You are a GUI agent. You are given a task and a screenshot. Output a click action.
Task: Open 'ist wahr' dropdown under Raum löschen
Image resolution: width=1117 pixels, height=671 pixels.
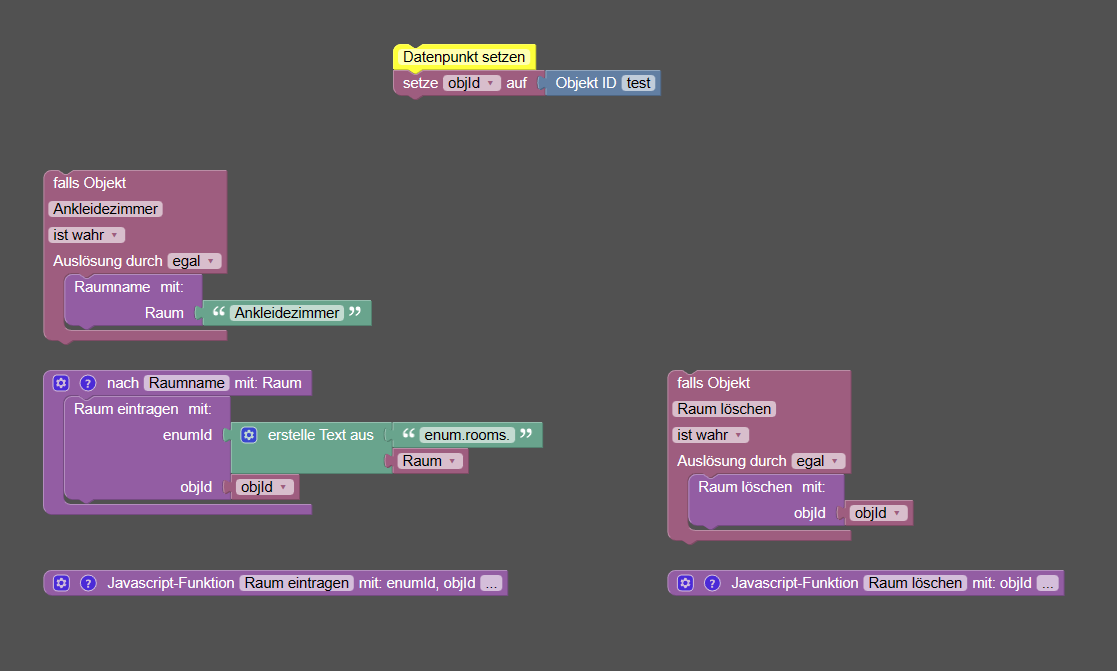(711, 435)
